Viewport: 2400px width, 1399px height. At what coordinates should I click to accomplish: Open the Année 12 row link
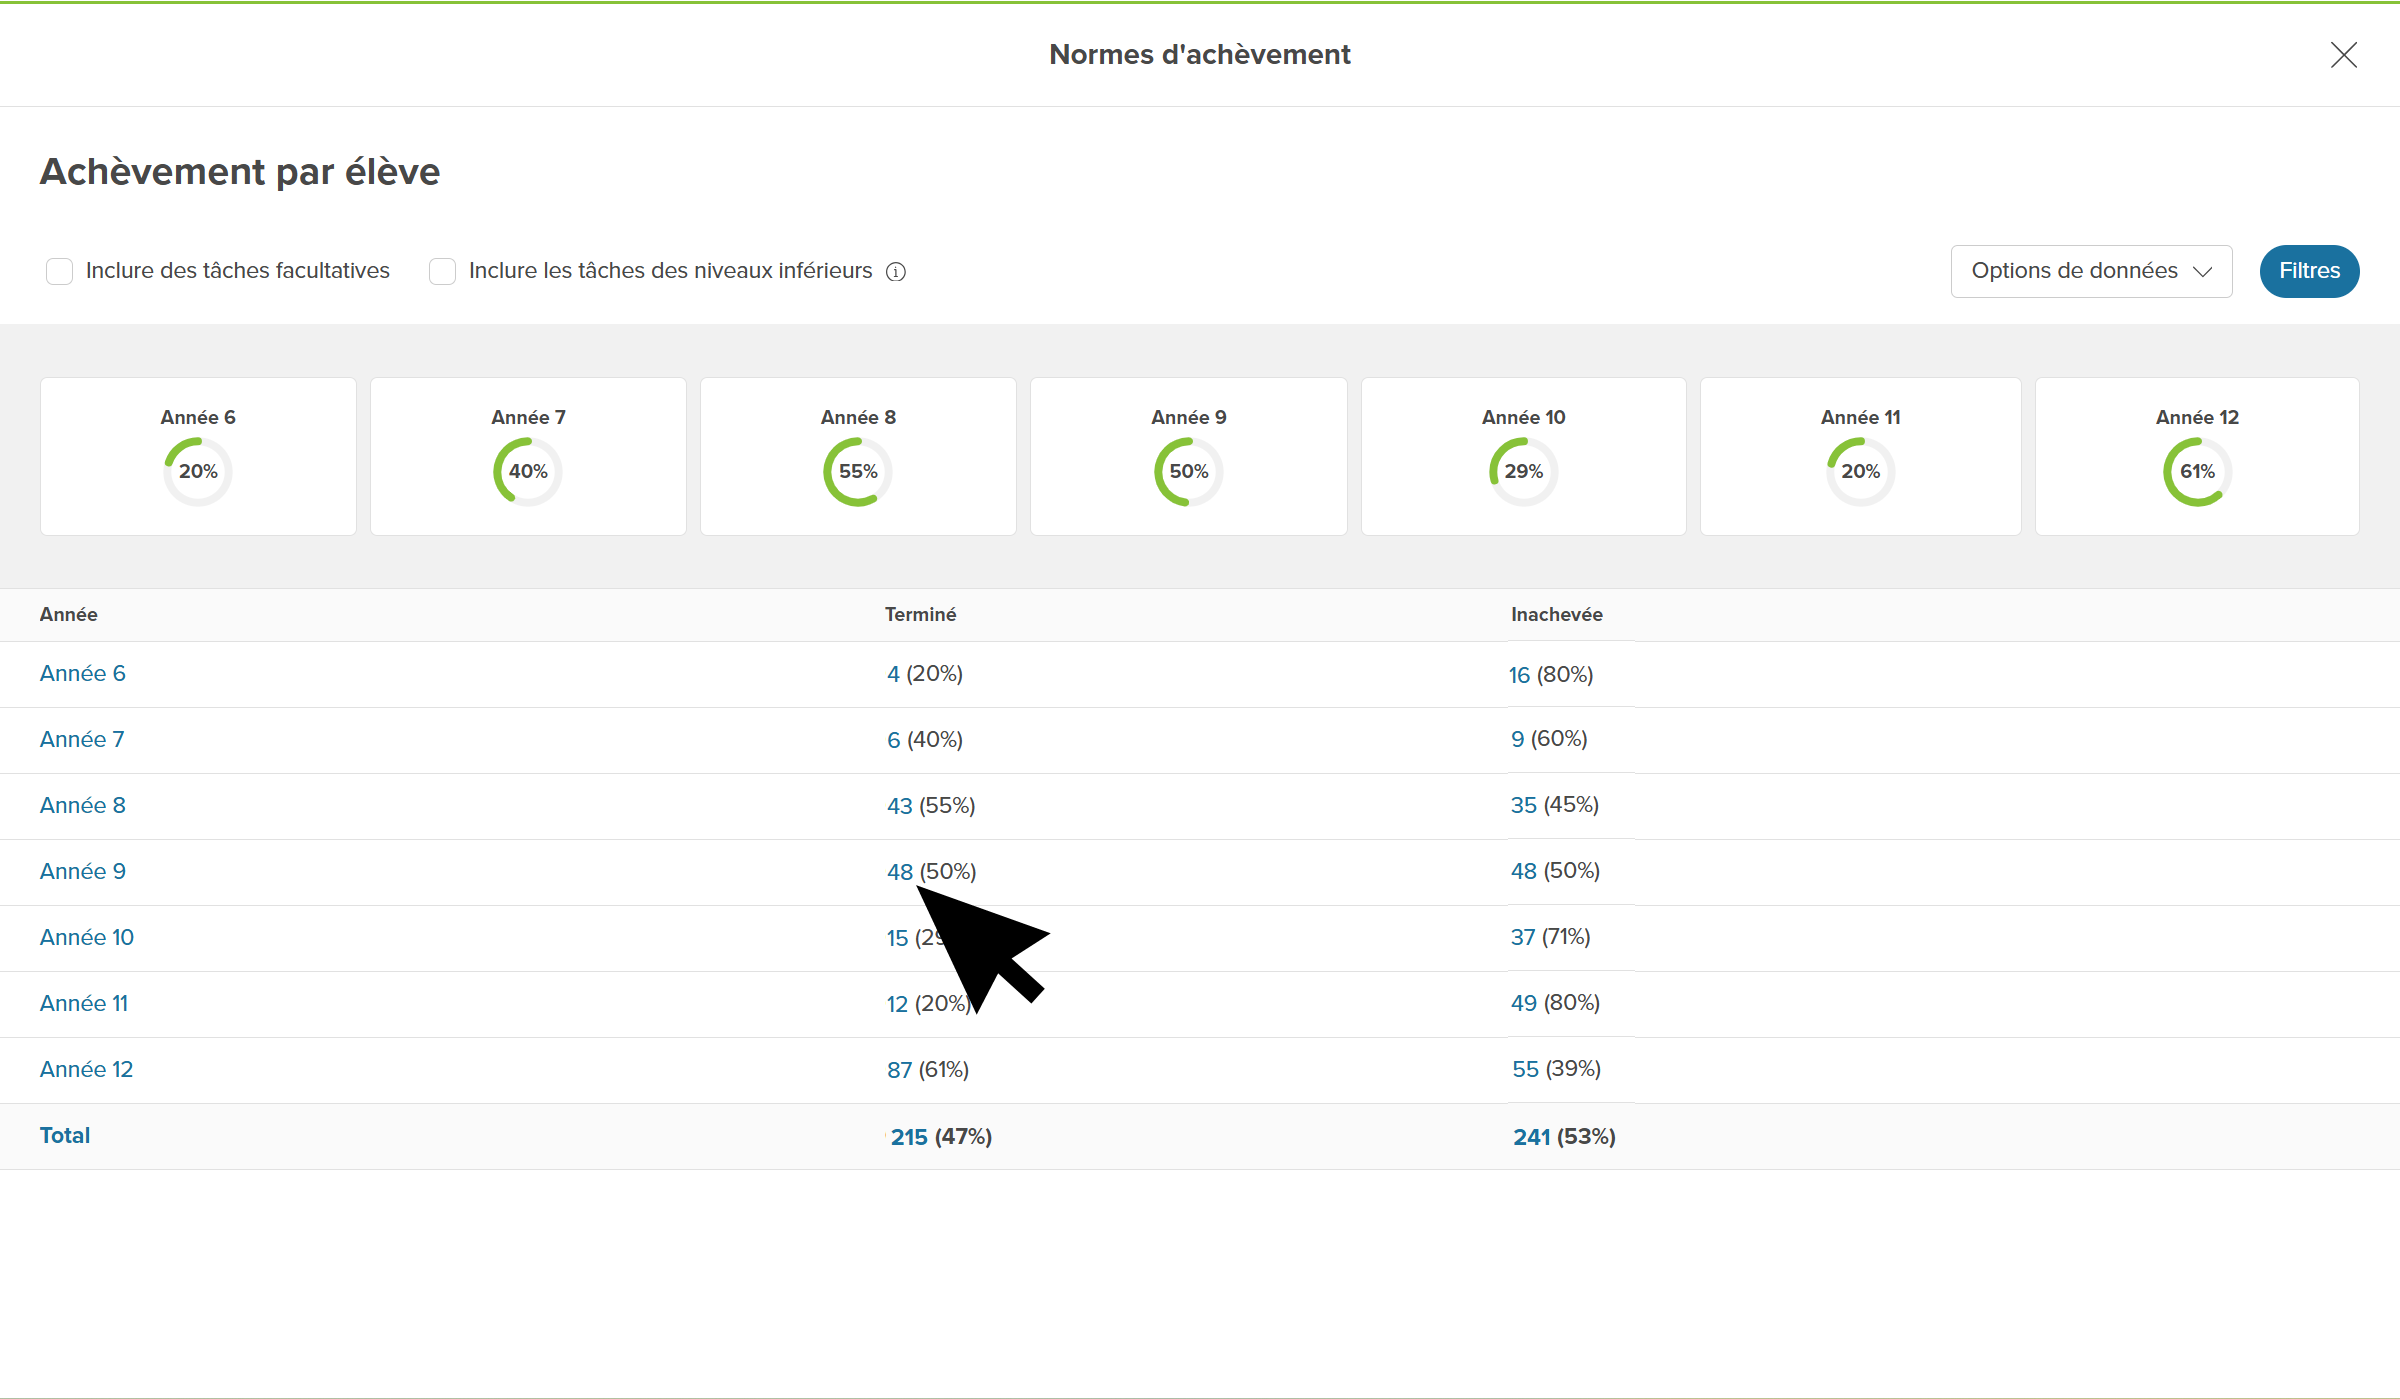(86, 1069)
